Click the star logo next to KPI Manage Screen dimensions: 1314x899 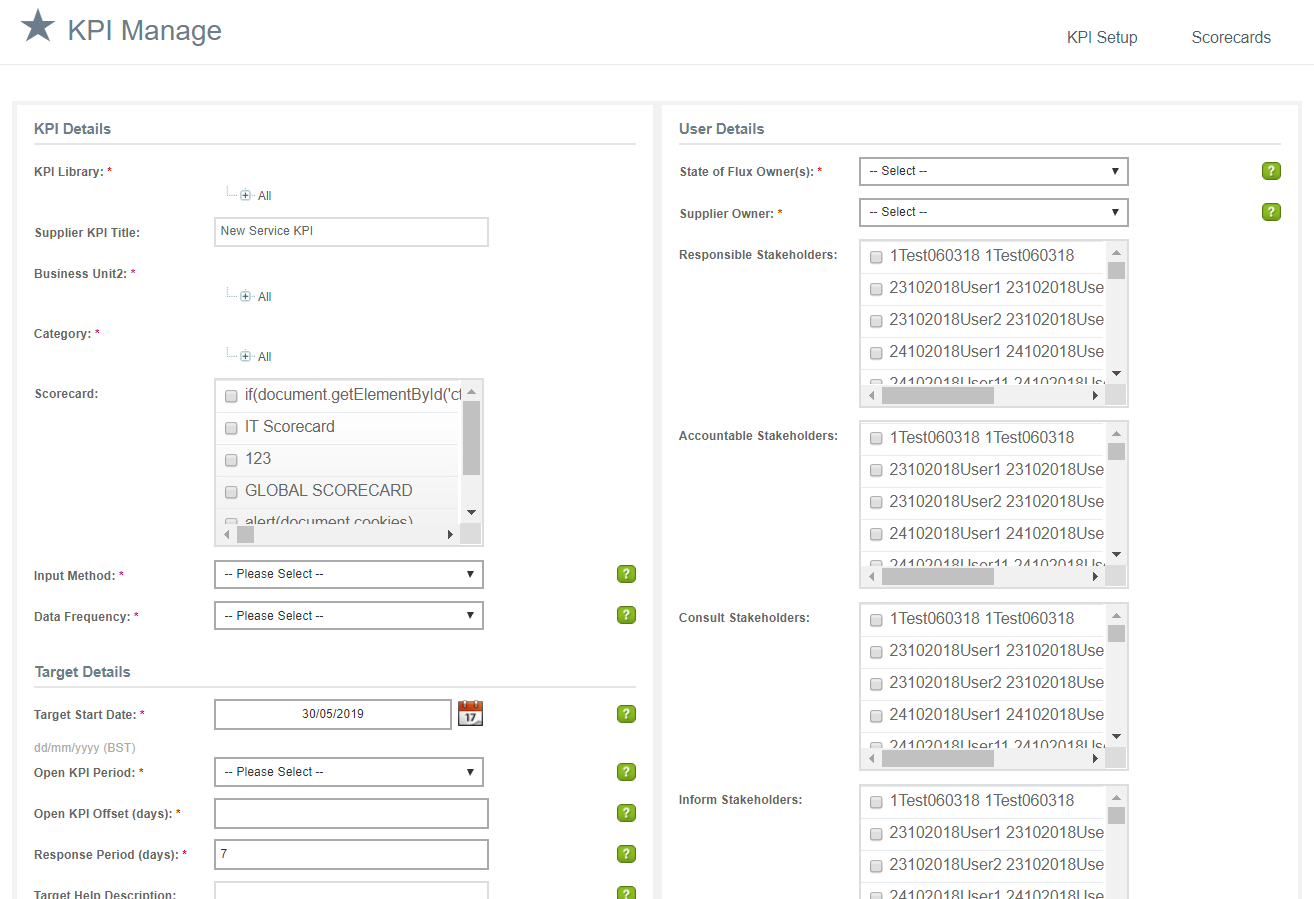click(38, 28)
